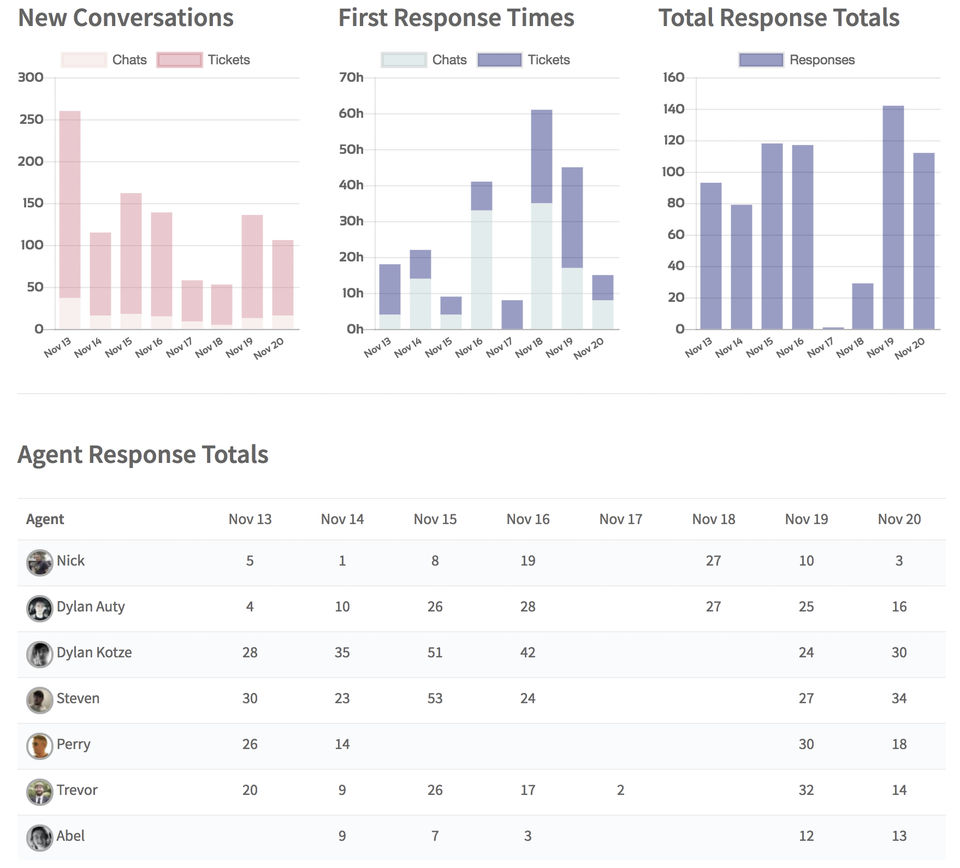Click the Agent column header

coord(45,519)
